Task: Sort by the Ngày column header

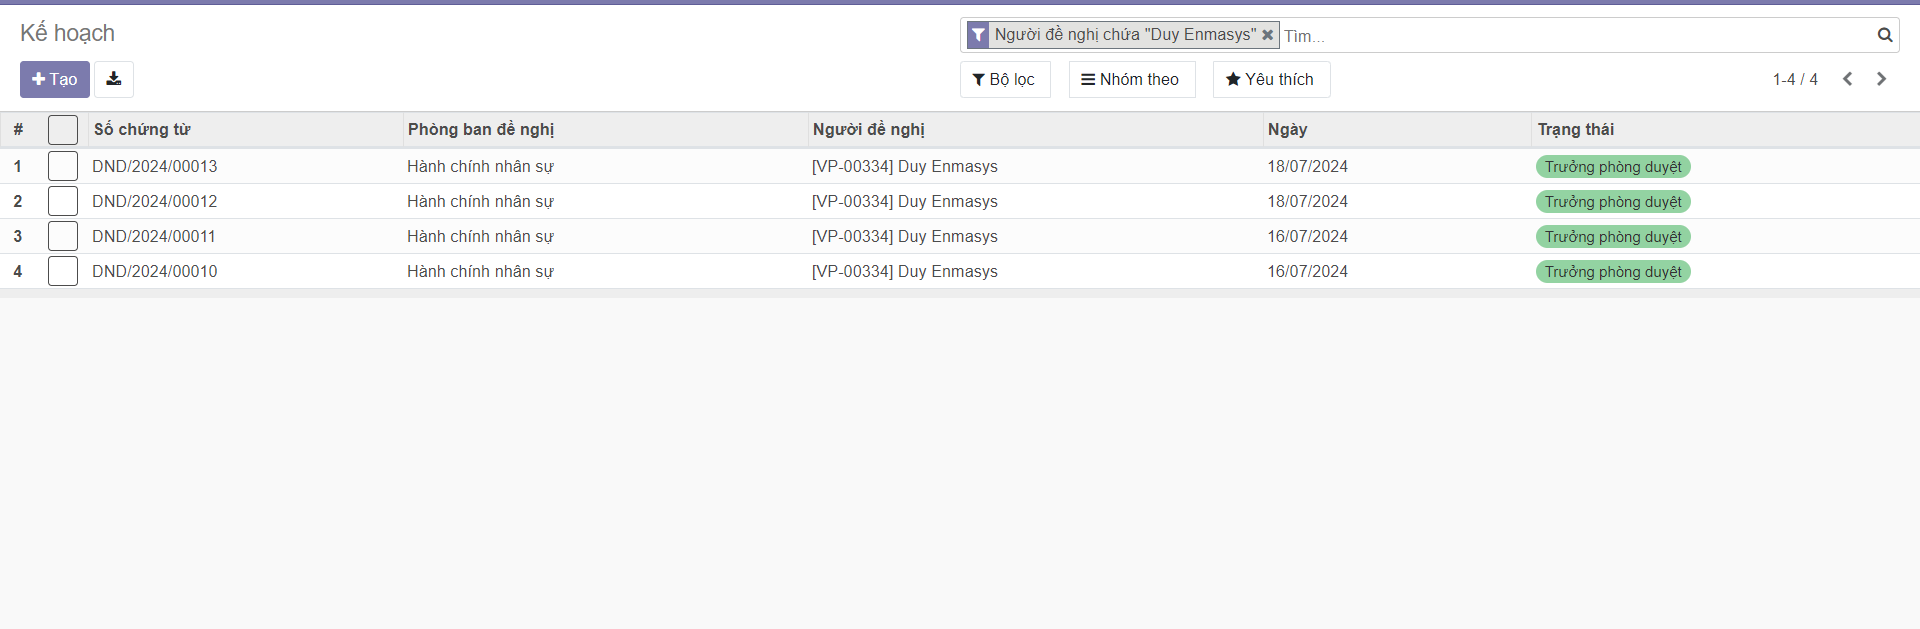Action: pos(1287,129)
